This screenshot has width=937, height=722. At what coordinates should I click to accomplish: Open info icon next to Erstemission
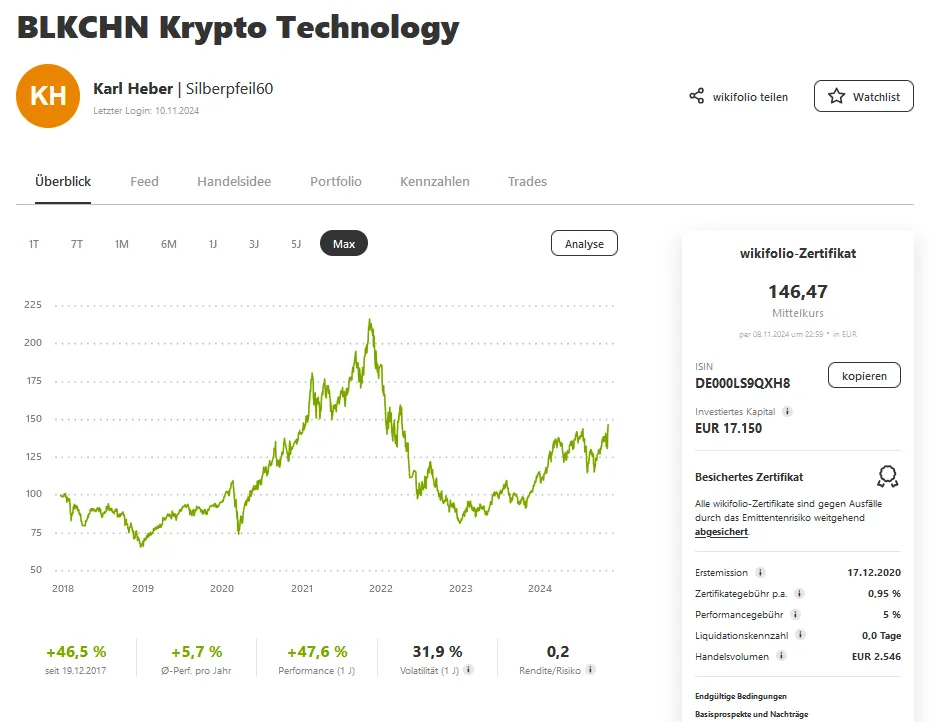point(760,573)
